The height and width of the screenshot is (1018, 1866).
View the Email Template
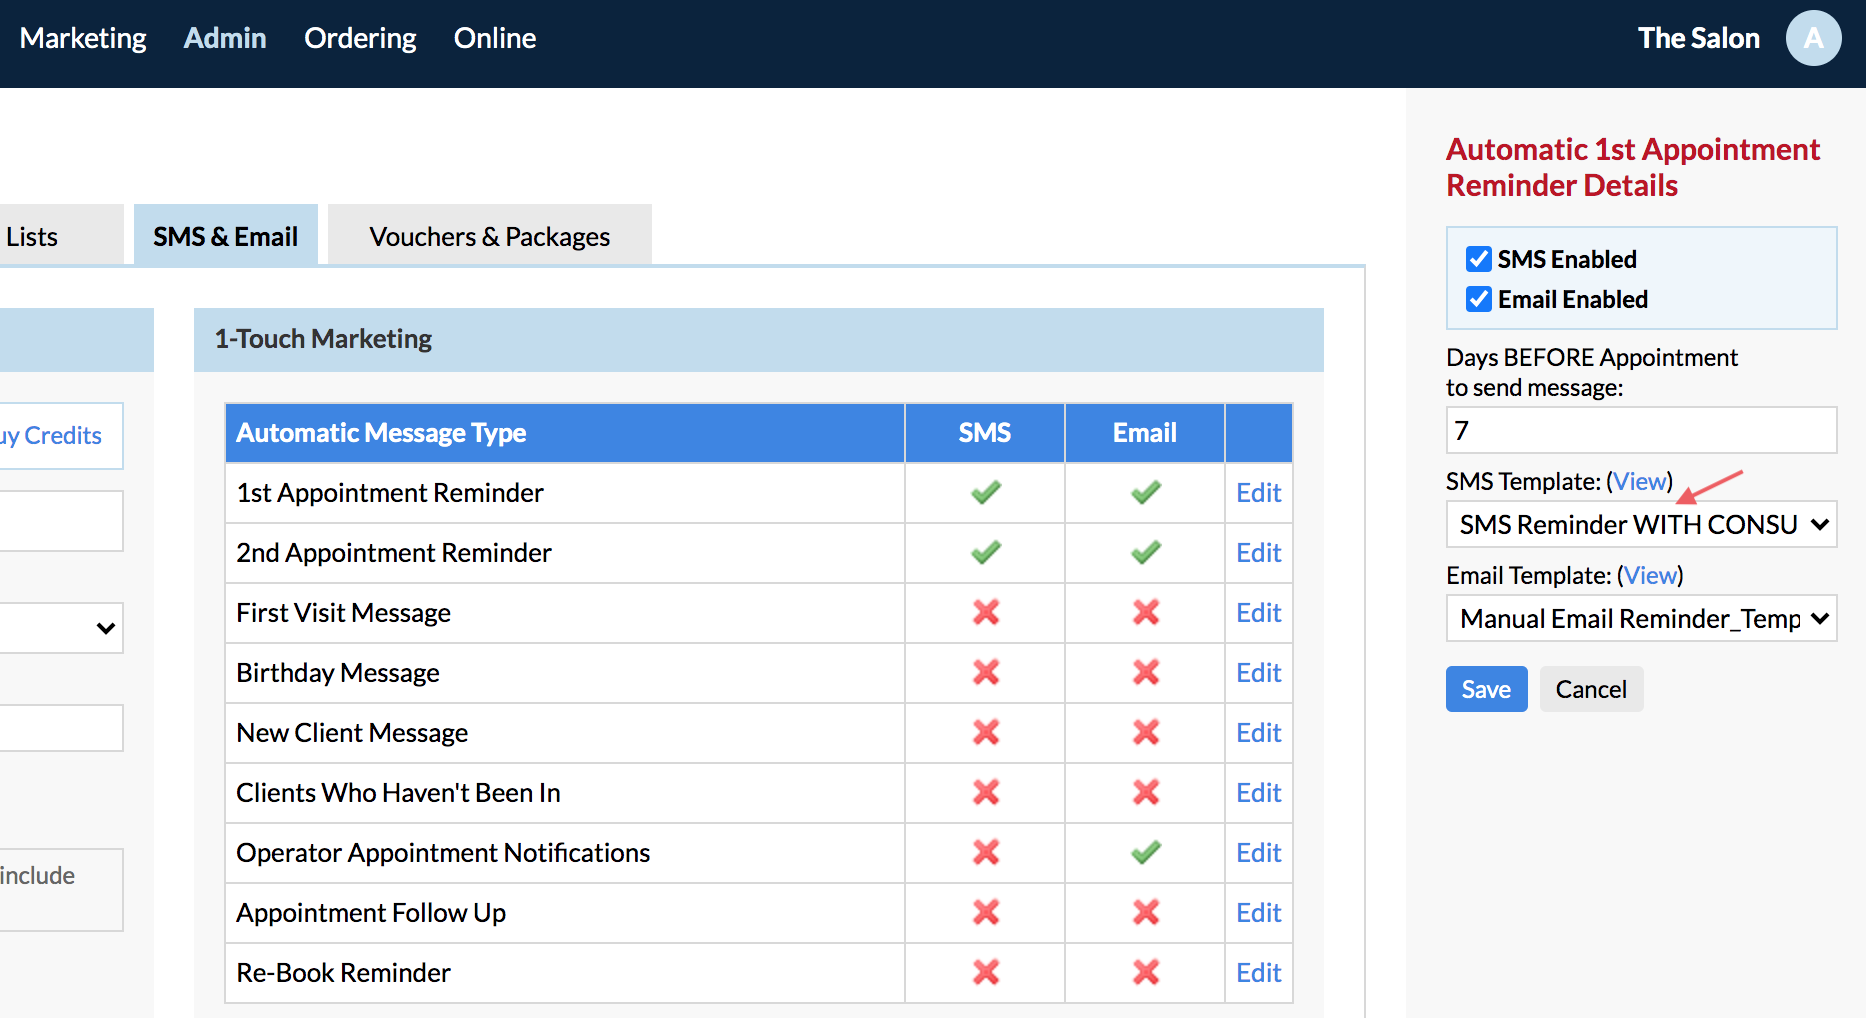pos(1650,575)
